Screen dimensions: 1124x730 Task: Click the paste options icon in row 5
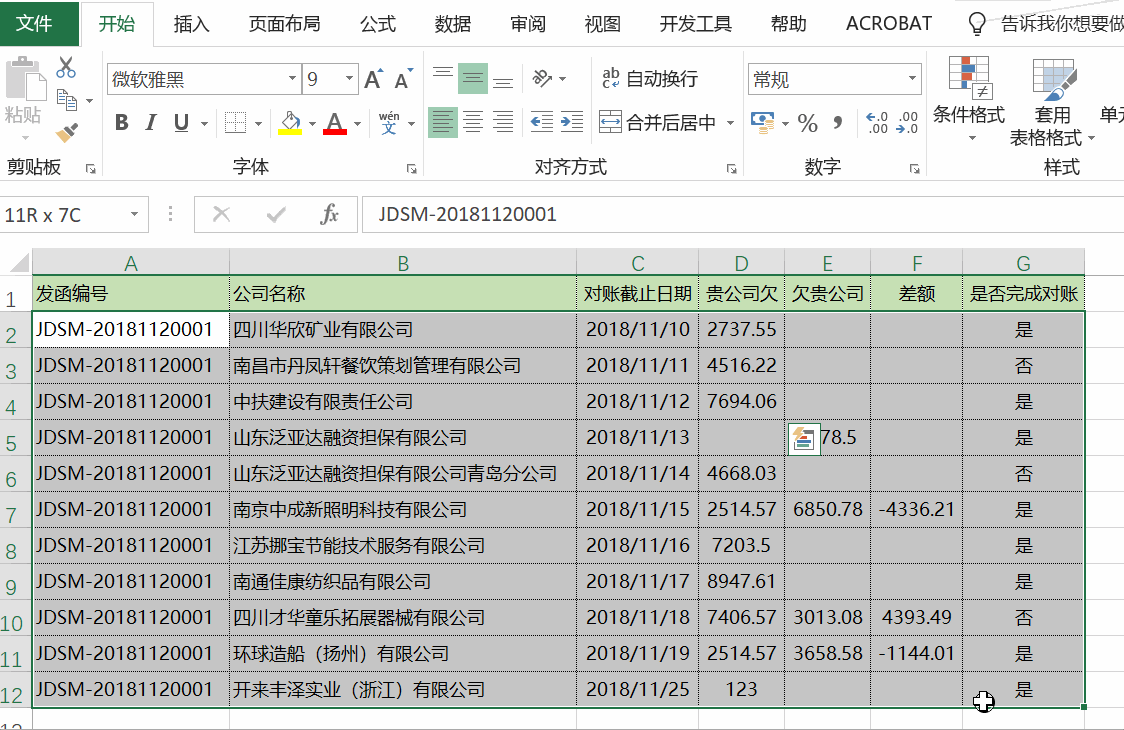(x=804, y=439)
